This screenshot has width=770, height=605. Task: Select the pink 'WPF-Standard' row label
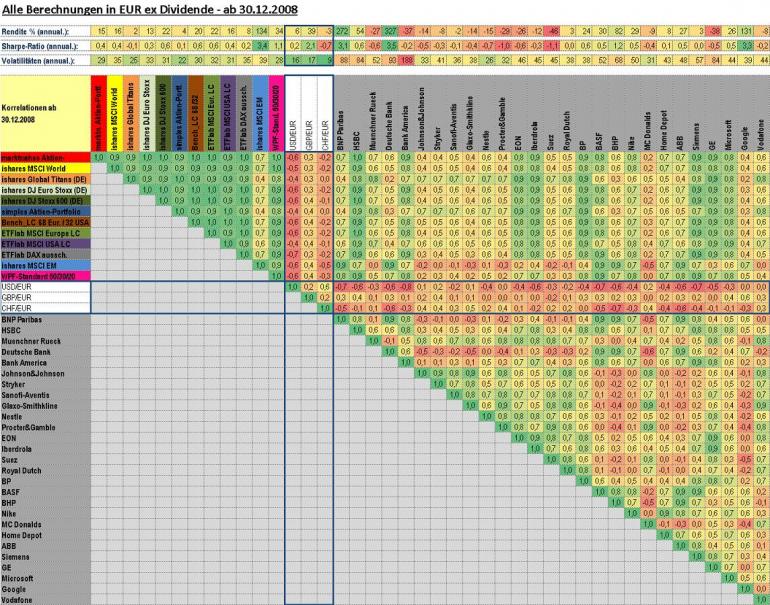click(x=46, y=276)
